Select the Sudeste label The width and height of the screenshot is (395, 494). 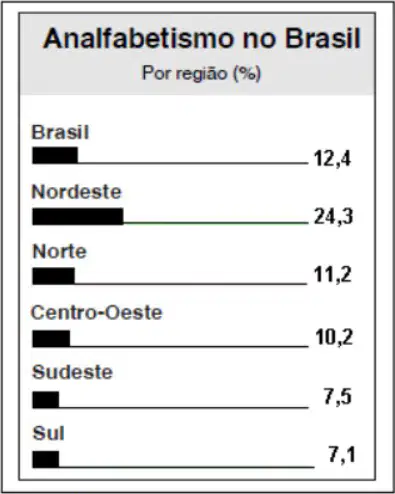[73, 372]
